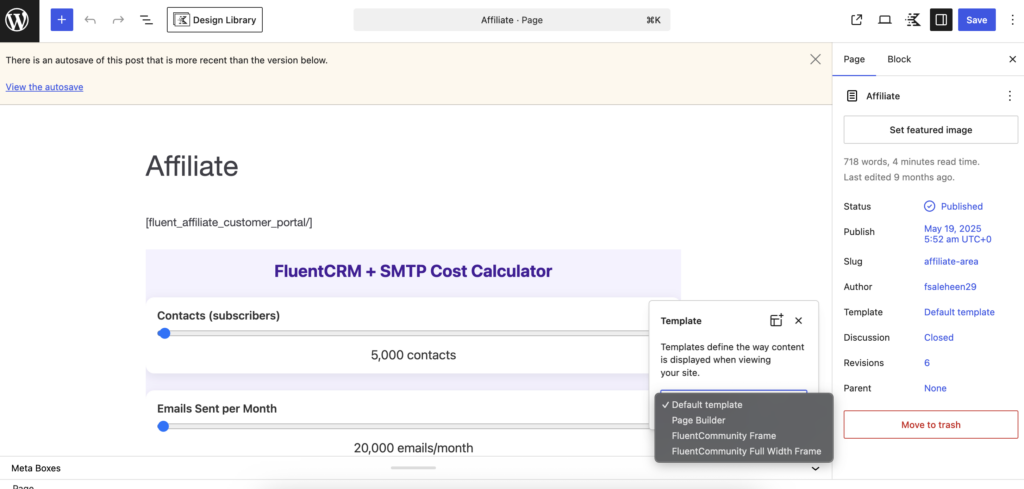
Task: Dismiss the autosave notice
Action: (x=815, y=59)
